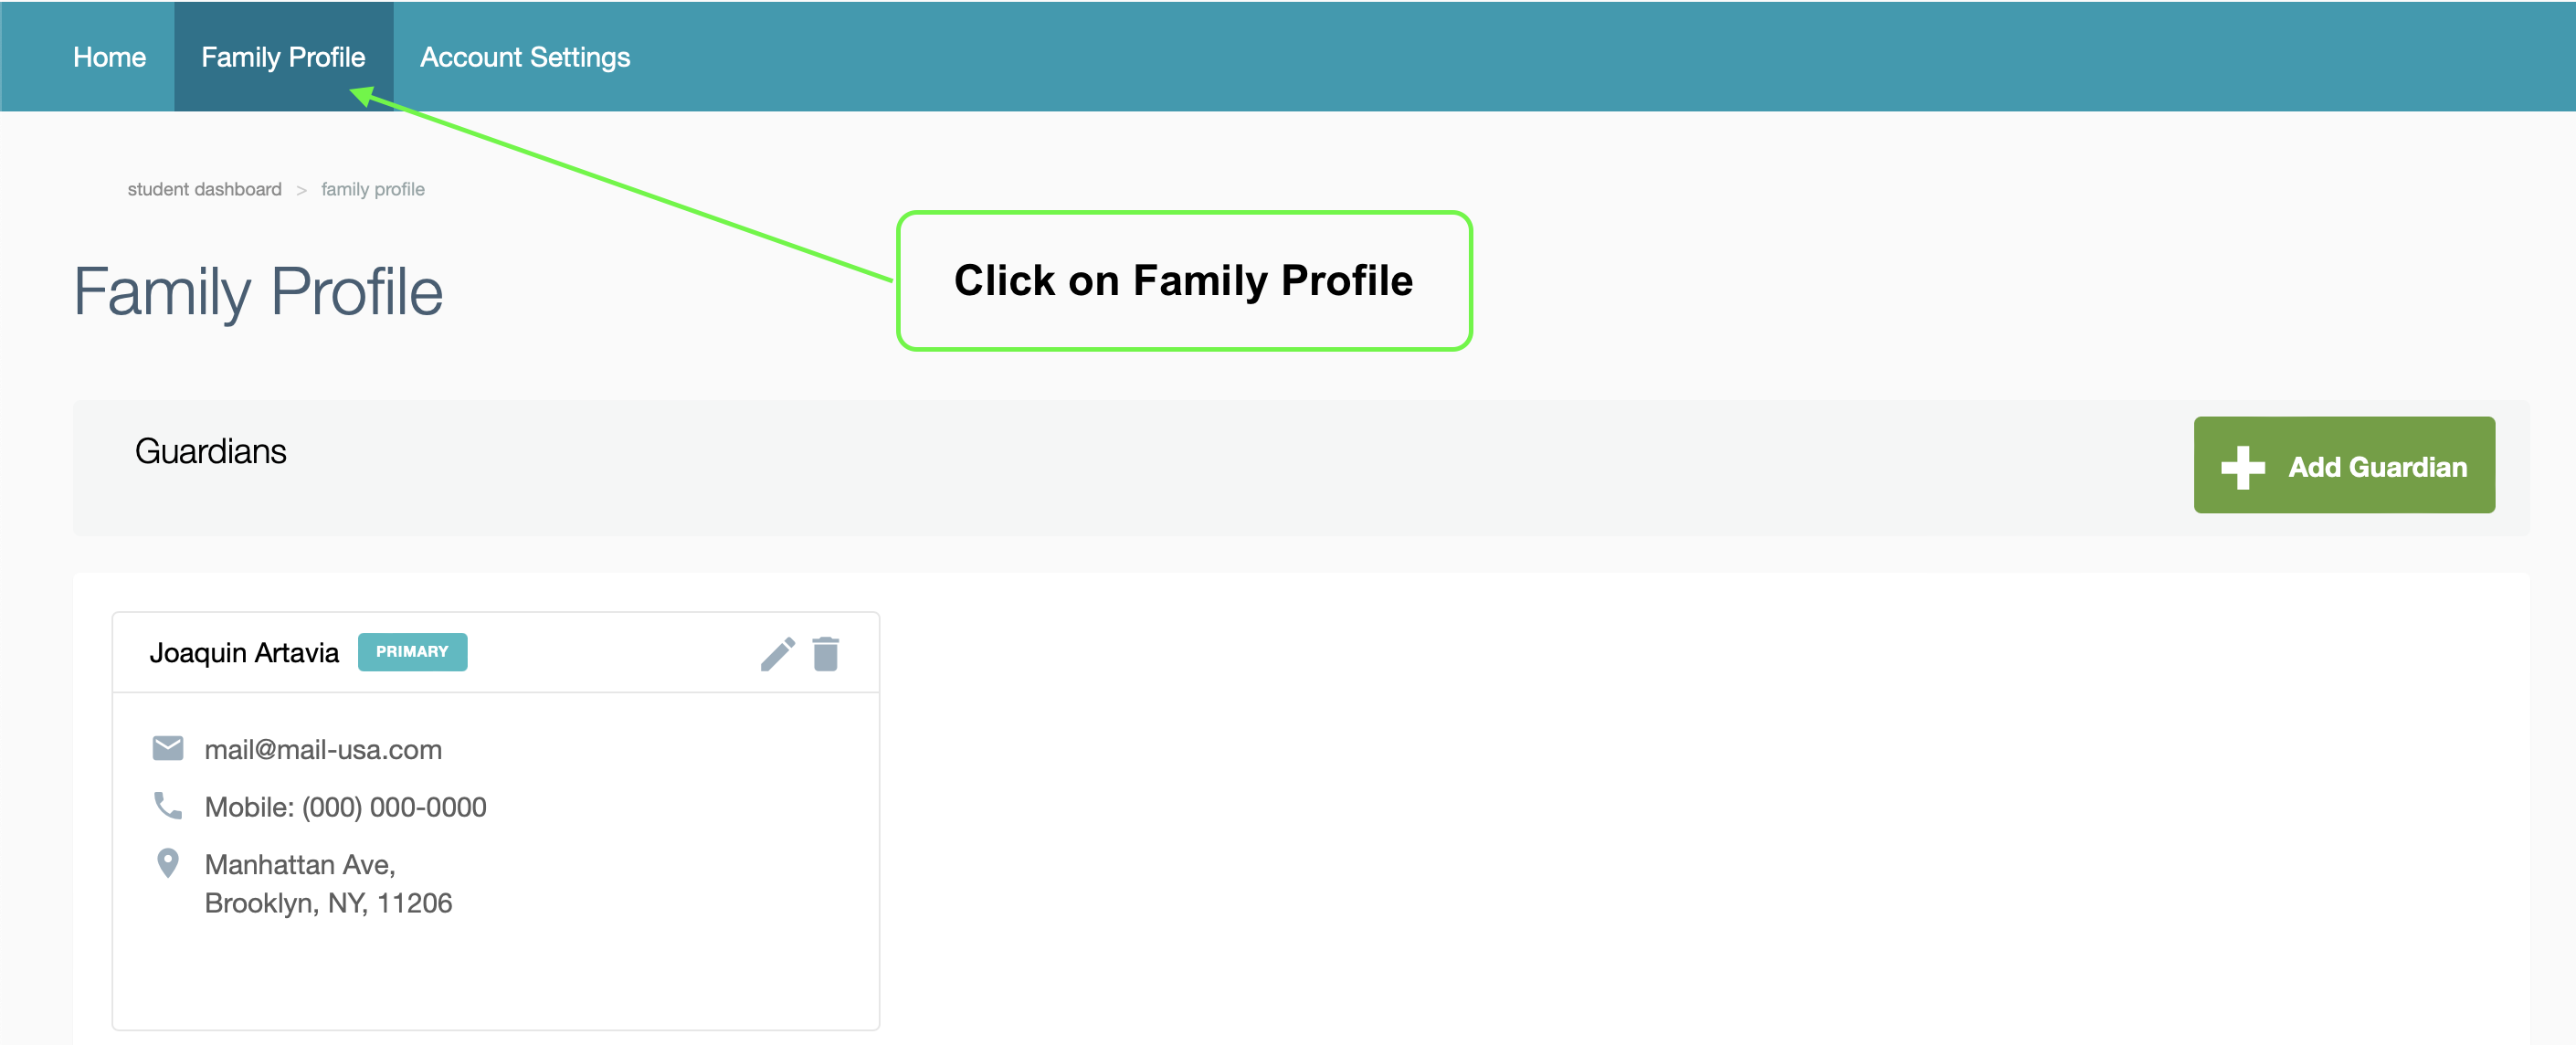This screenshot has height=1045, width=2576.
Task: Click the mobile phone handset icon
Action: pos(168,805)
